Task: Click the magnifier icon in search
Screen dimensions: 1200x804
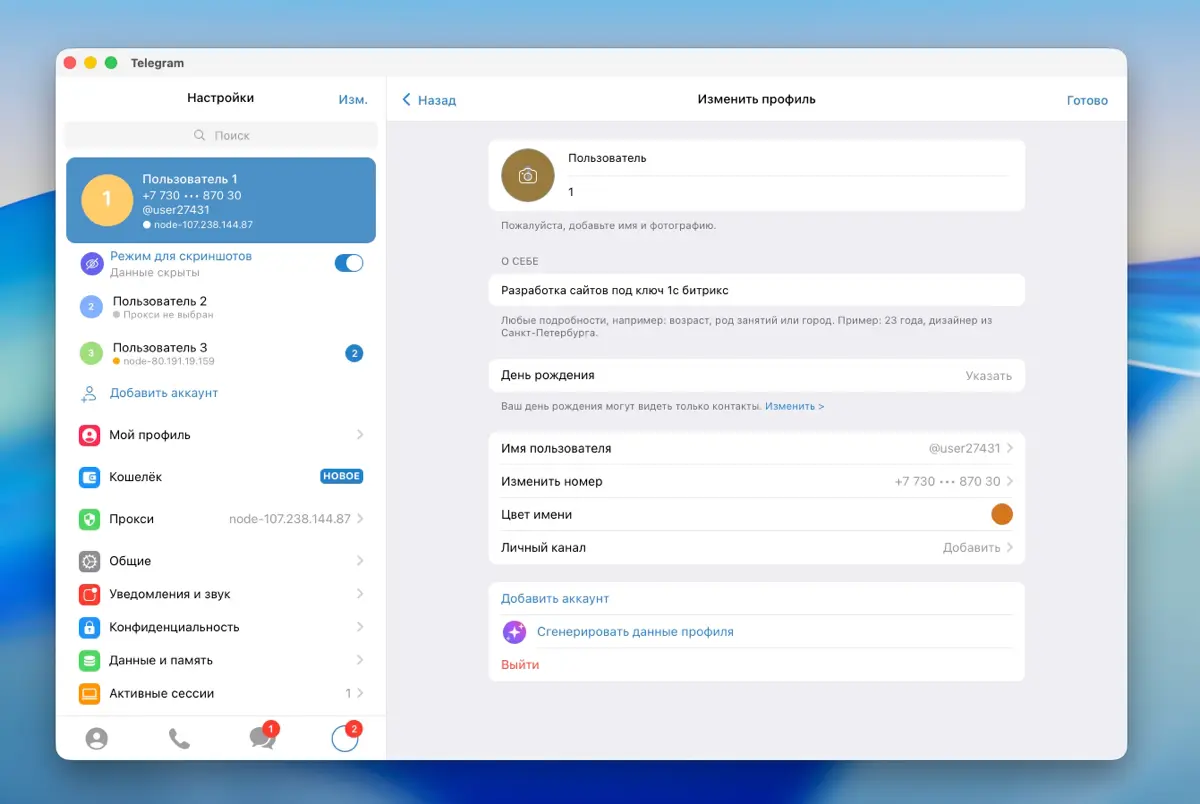Action: (x=199, y=135)
